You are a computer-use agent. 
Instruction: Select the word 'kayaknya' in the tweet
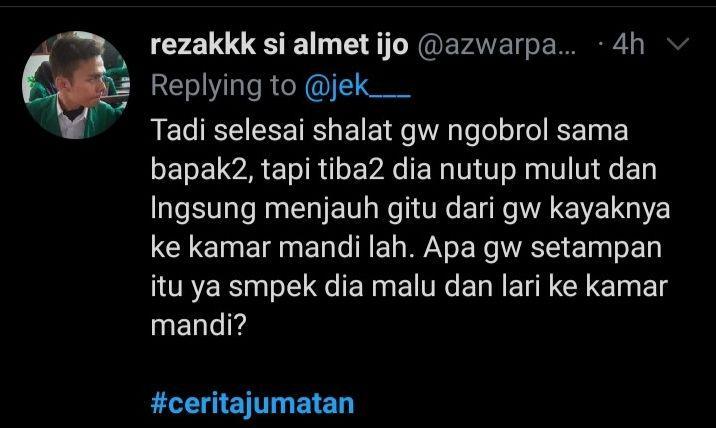(610, 210)
